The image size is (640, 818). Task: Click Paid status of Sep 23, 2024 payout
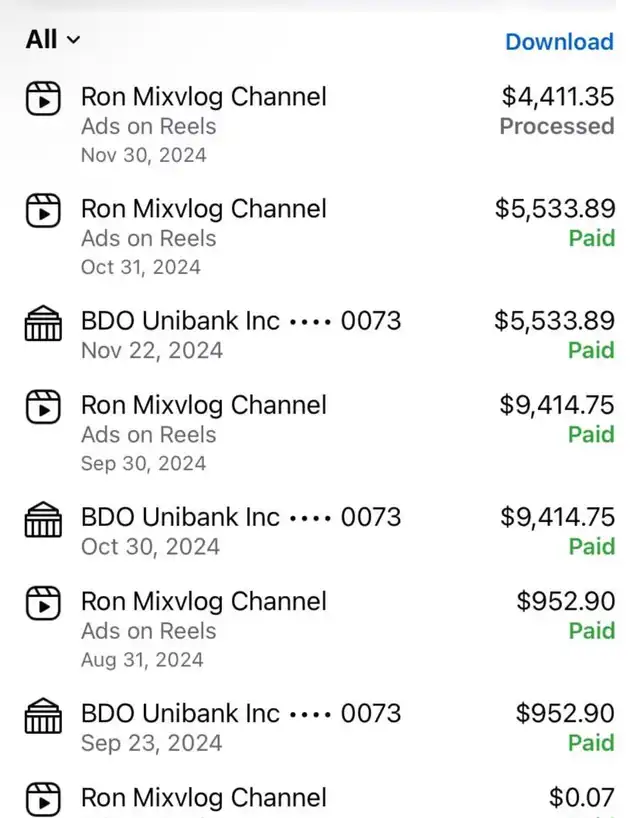click(x=591, y=743)
